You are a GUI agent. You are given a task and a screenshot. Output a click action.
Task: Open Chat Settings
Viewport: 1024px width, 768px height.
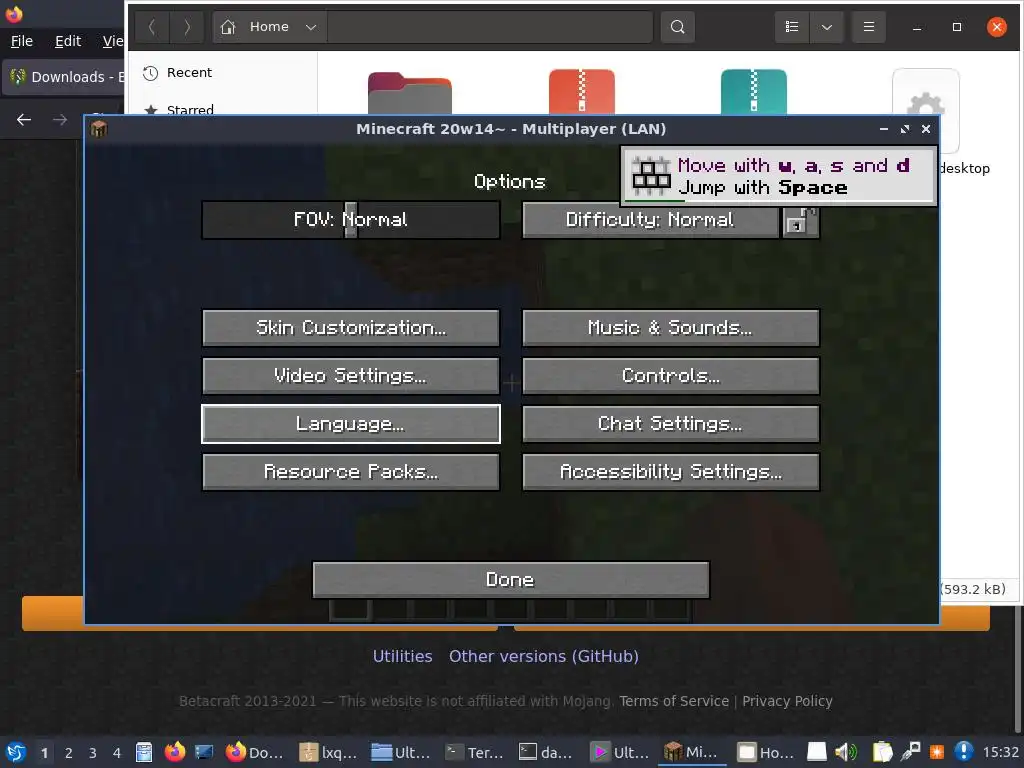coord(671,424)
